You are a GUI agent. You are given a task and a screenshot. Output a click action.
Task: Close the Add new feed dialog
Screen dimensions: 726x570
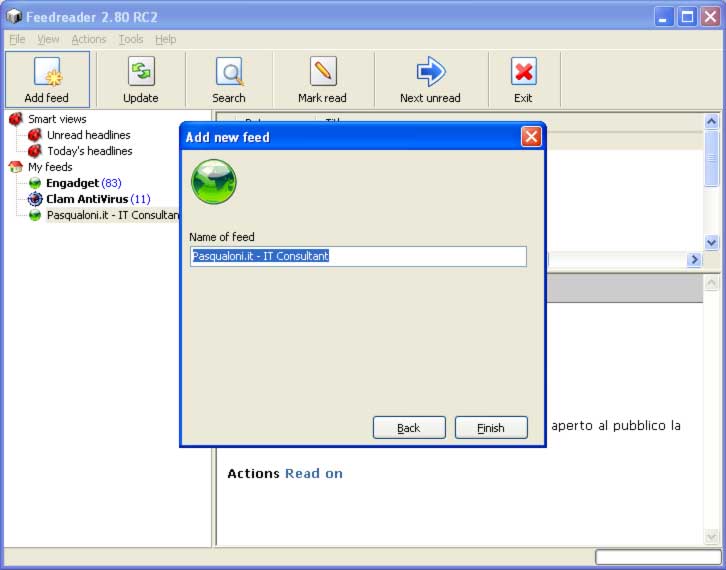(531, 137)
